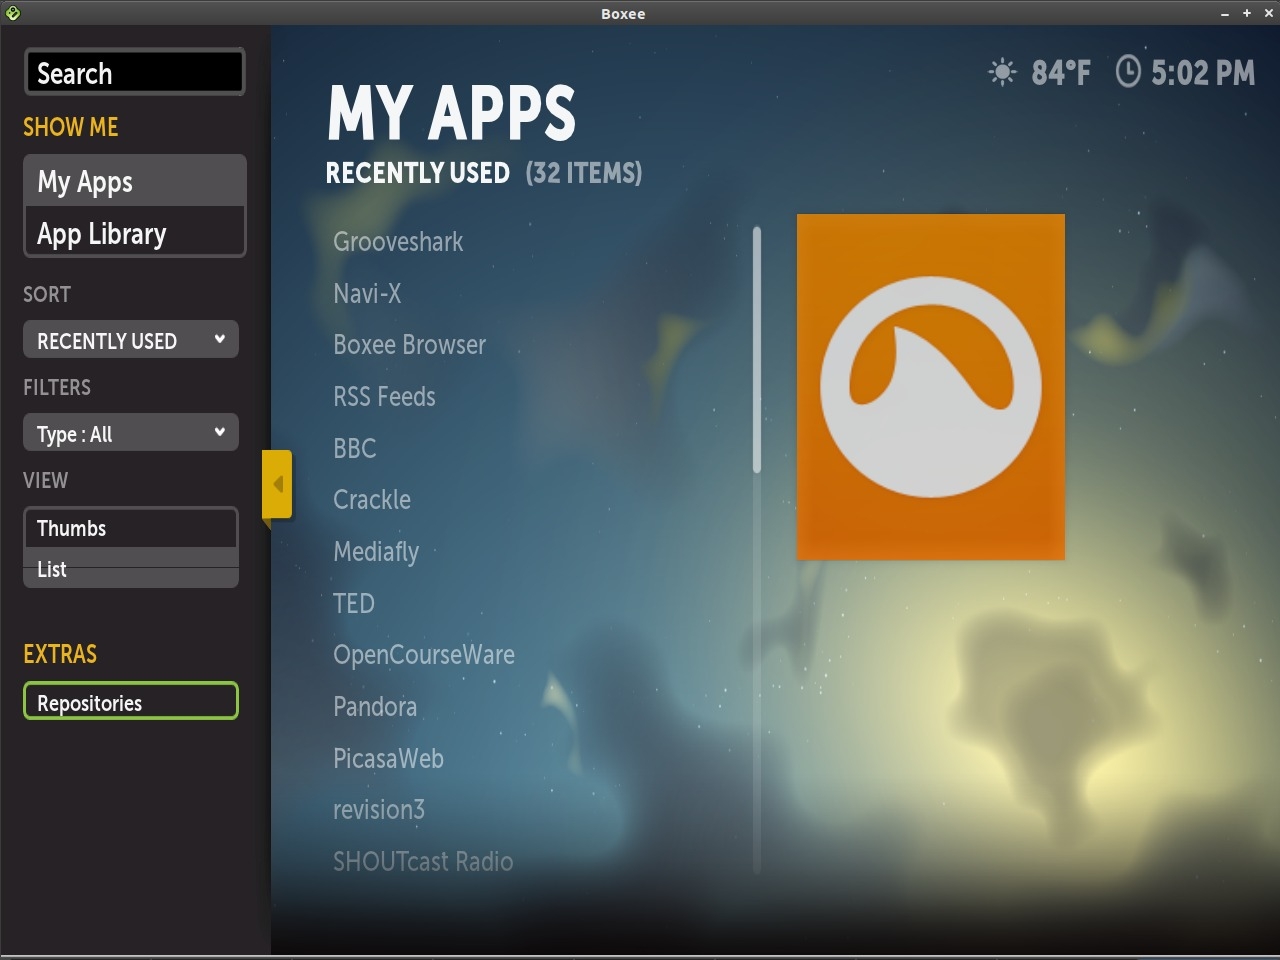Open the PicasaWeb app
This screenshot has height=960, width=1280.
click(388, 758)
